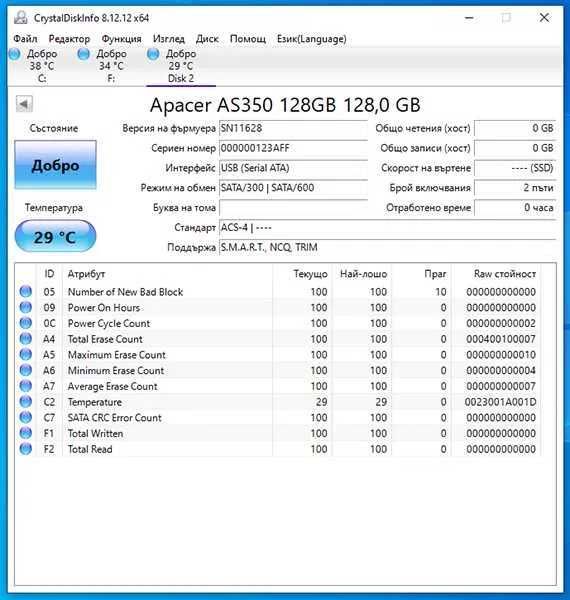Click the standard field ACS-4

click(388, 228)
